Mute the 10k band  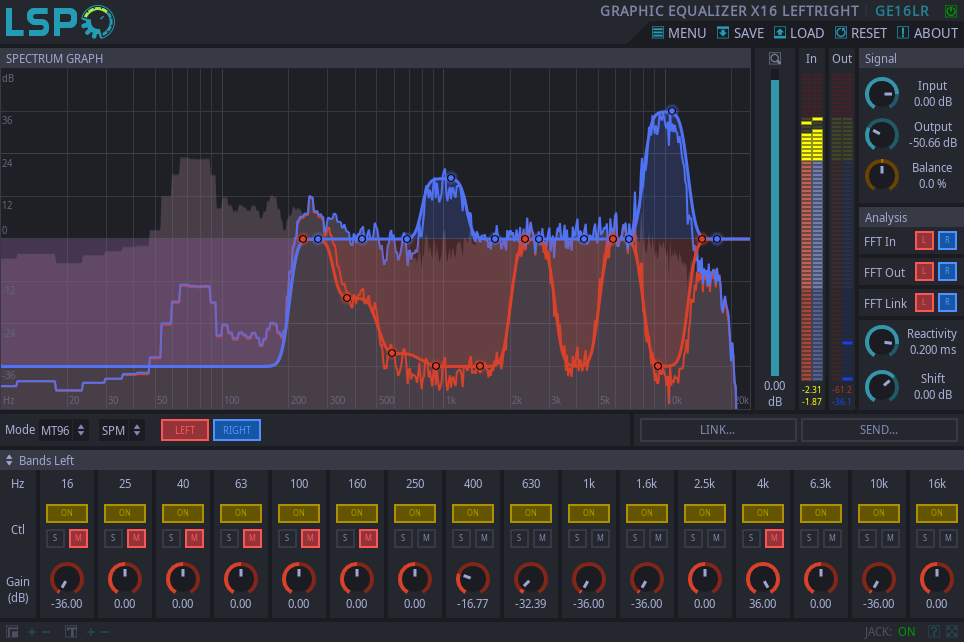(x=890, y=538)
